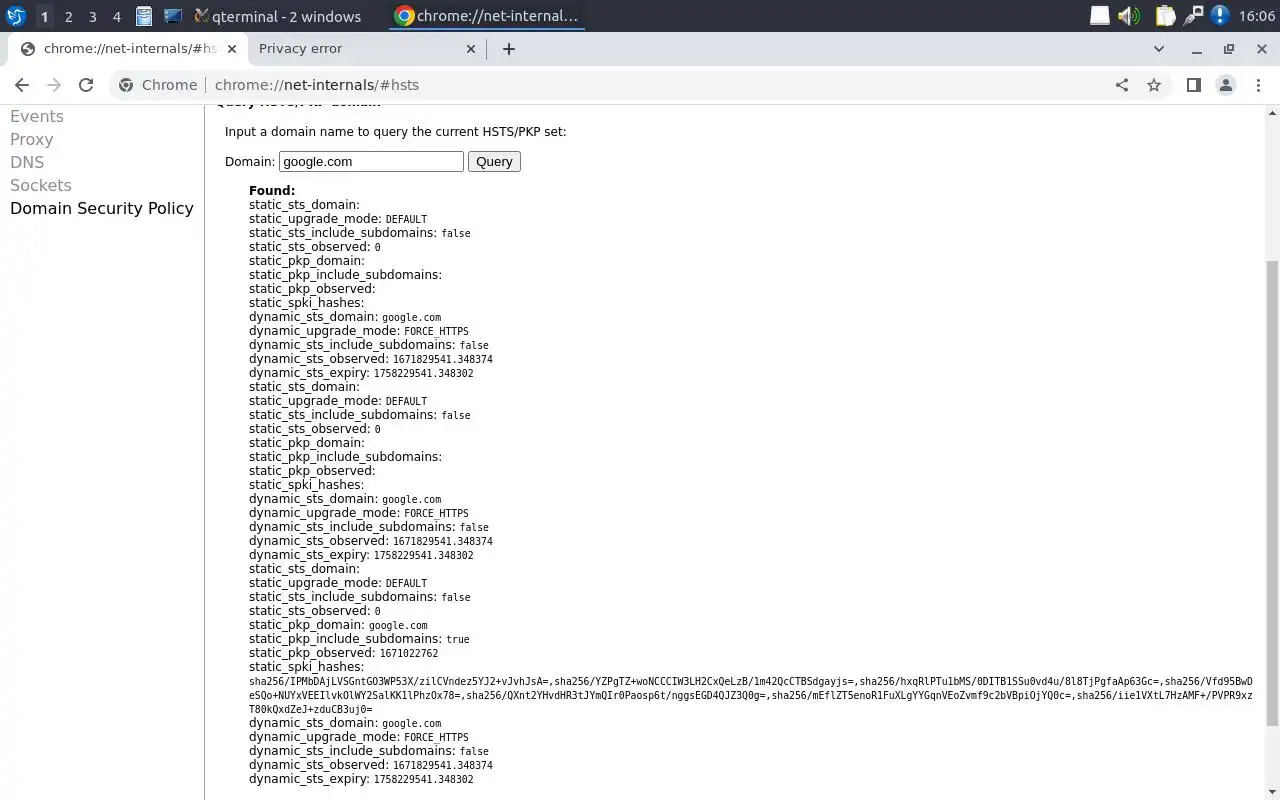
Task: Click the address bar URL
Action: tap(317, 85)
